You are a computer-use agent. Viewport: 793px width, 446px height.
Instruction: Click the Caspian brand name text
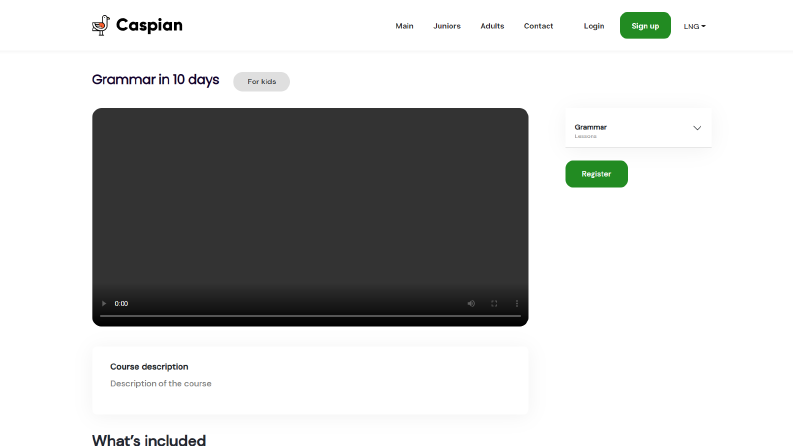click(x=149, y=25)
